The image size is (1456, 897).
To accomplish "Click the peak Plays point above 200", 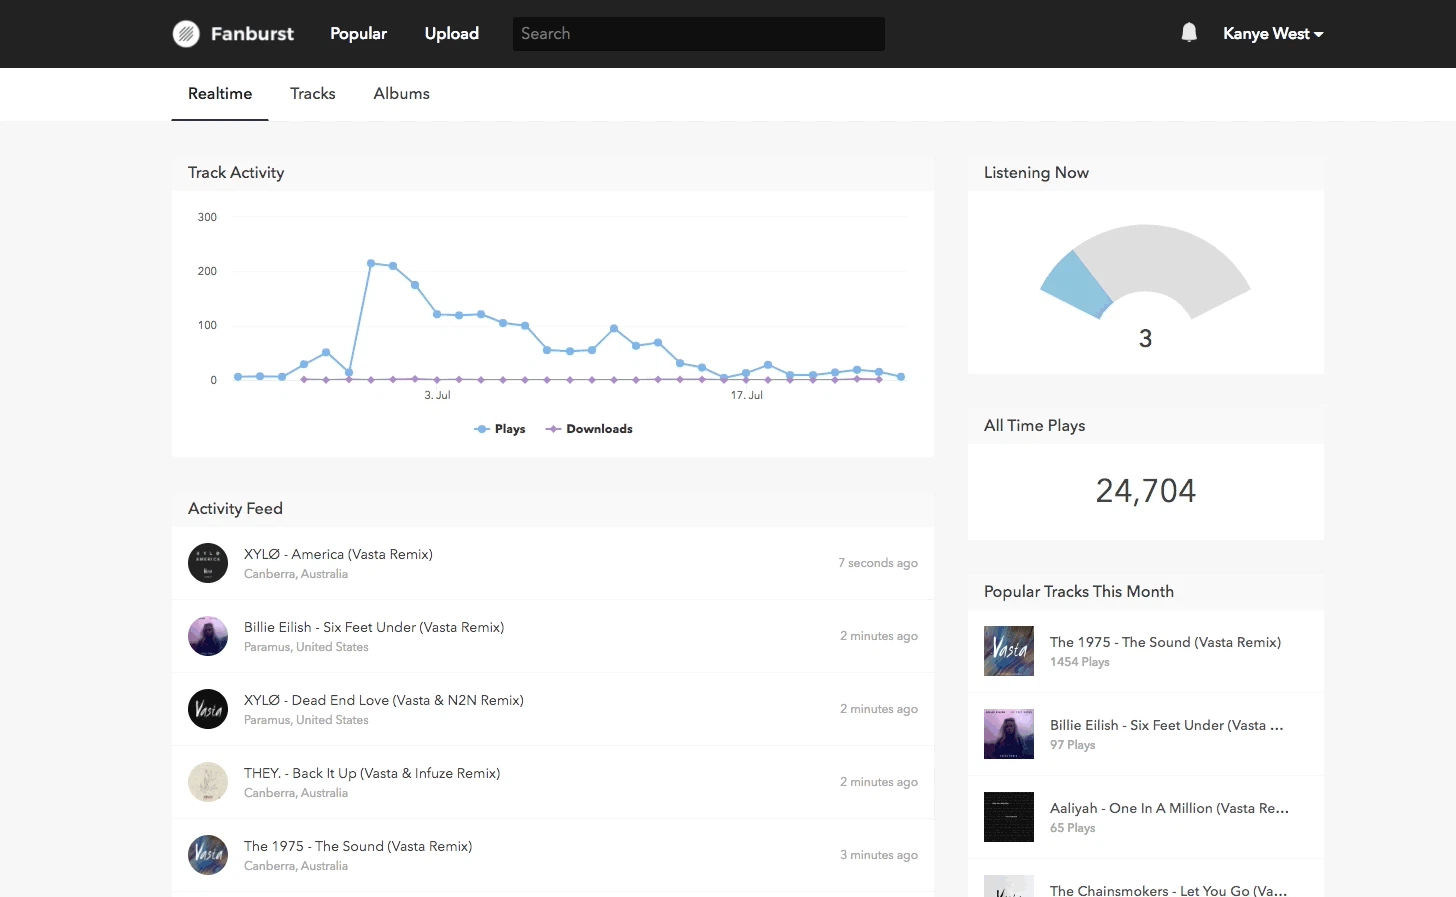I will [371, 263].
